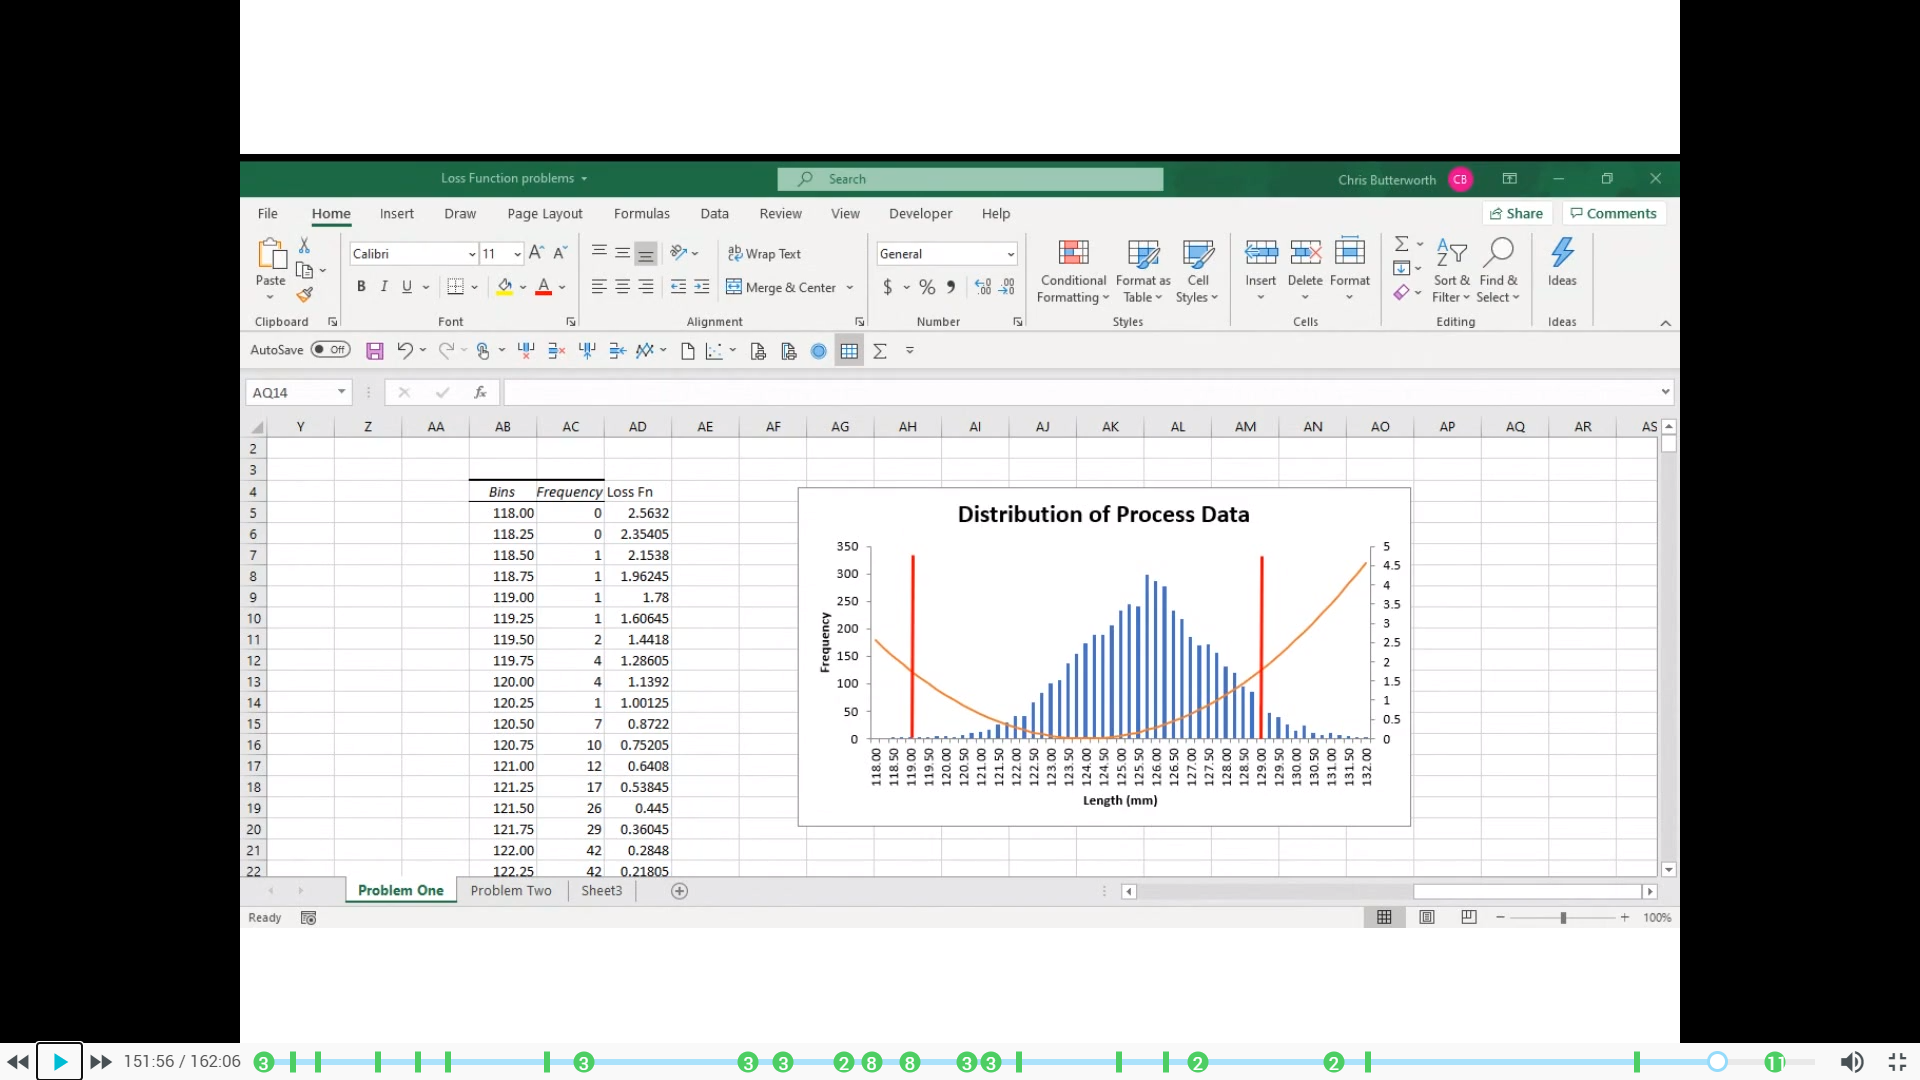This screenshot has width=1920, height=1080.
Task: Open Conditional Formatting
Action: [1073, 271]
